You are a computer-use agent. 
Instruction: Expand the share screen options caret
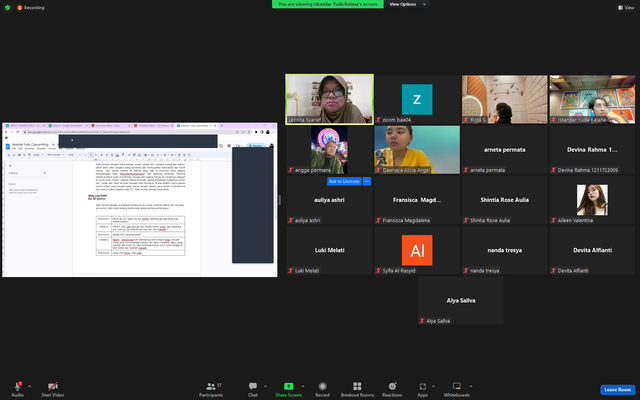click(302, 386)
